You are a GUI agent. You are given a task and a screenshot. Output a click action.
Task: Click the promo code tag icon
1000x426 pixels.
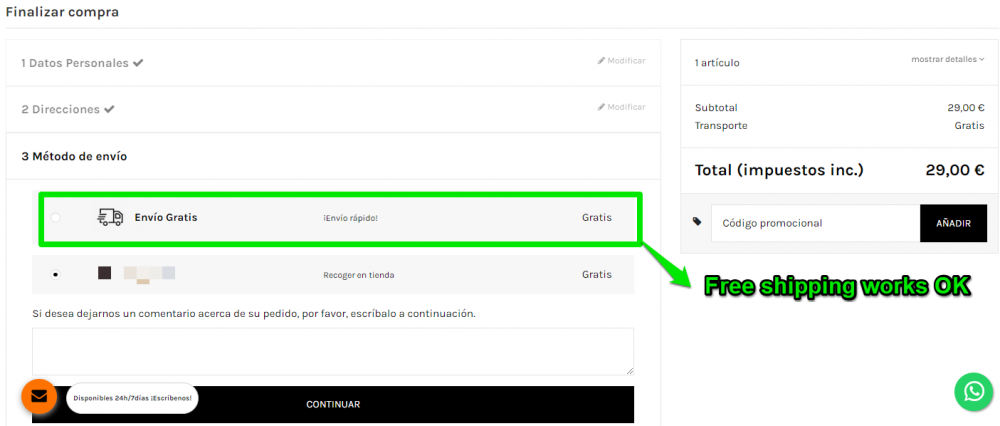pyautogui.click(x=696, y=223)
